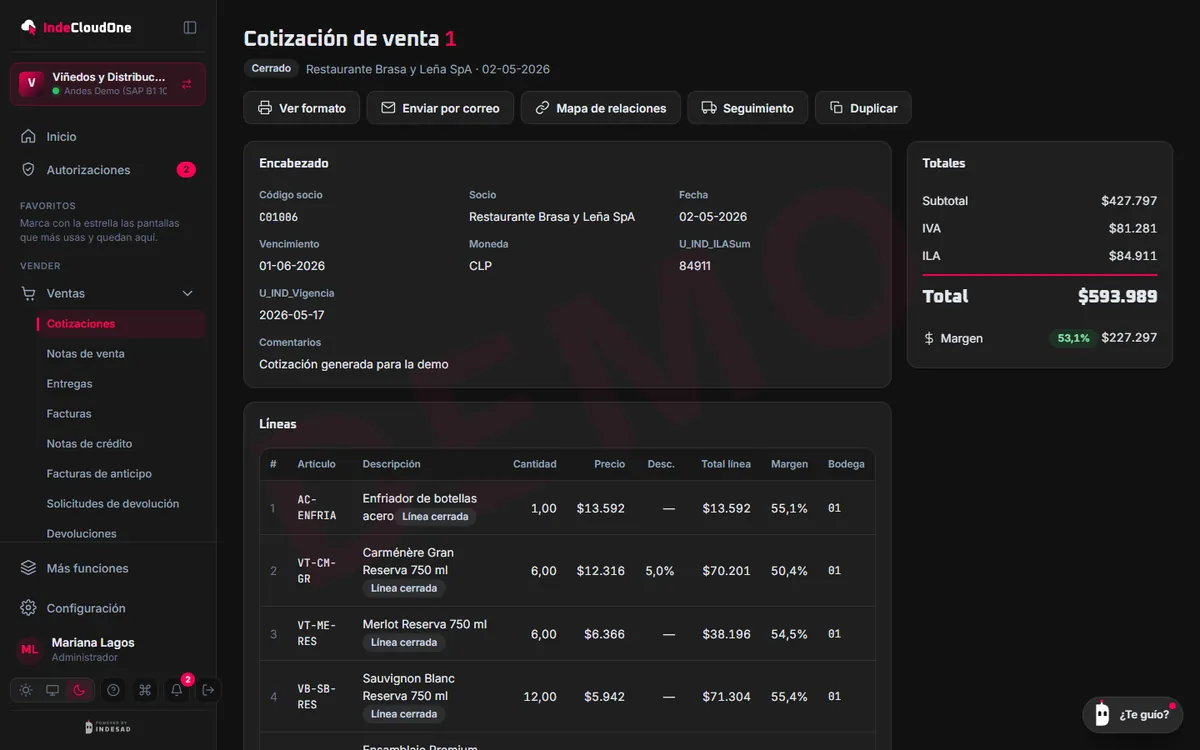Open Solicitudes de devolución
The width and height of the screenshot is (1200, 750).
(x=113, y=504)
